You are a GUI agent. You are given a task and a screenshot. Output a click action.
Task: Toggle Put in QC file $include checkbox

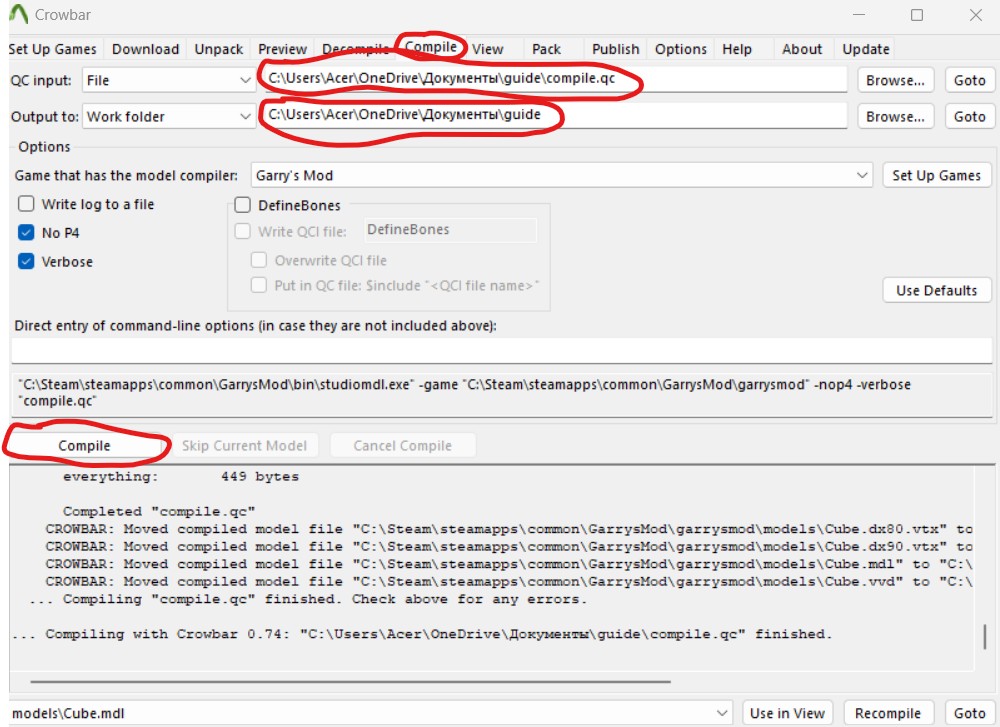pos(258,285)
